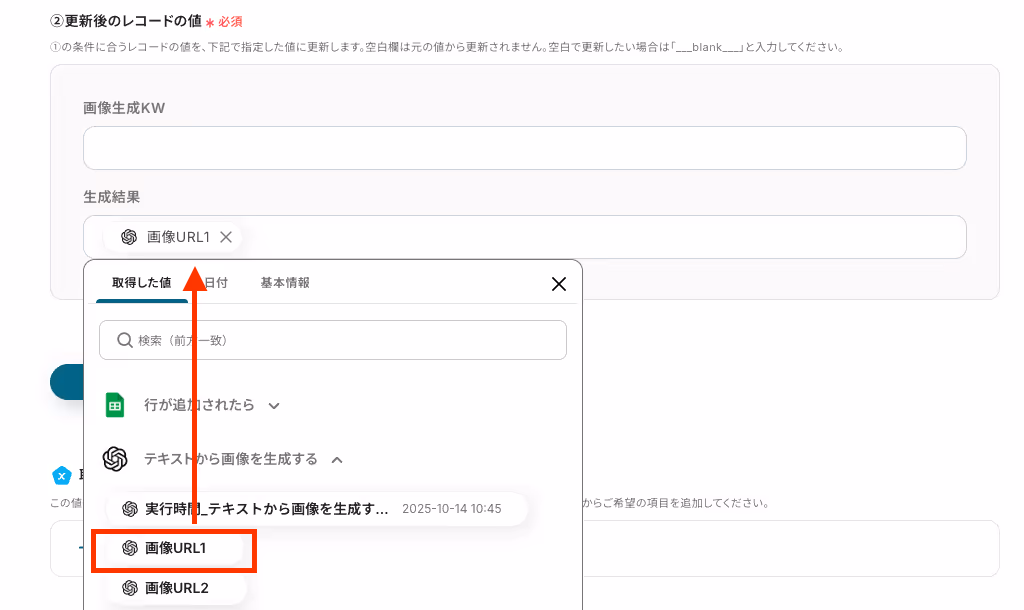
Task: Click the ②更新後のレコードの値 heading
Action: (x=126, y=21)
